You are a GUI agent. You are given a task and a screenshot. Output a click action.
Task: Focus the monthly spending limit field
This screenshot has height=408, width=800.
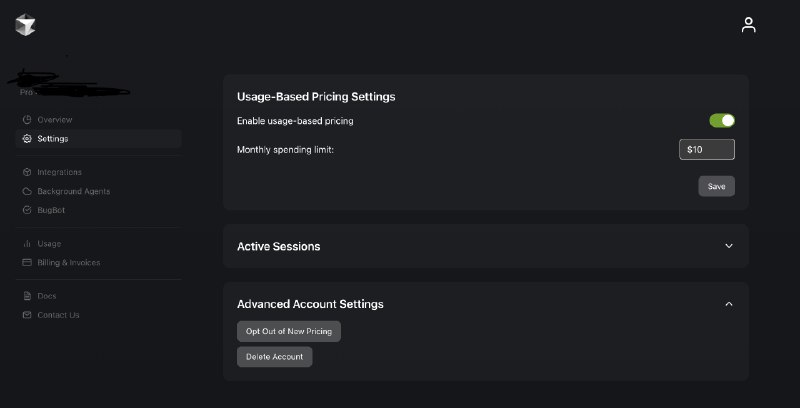(707, 149)
